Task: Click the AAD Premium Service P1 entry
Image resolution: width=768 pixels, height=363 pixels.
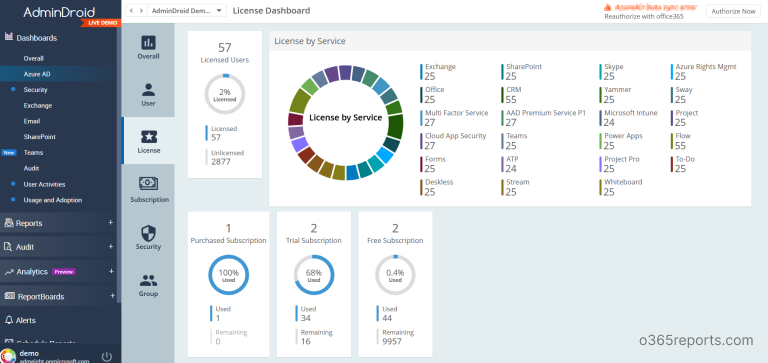Action: [x=544, y=118]
